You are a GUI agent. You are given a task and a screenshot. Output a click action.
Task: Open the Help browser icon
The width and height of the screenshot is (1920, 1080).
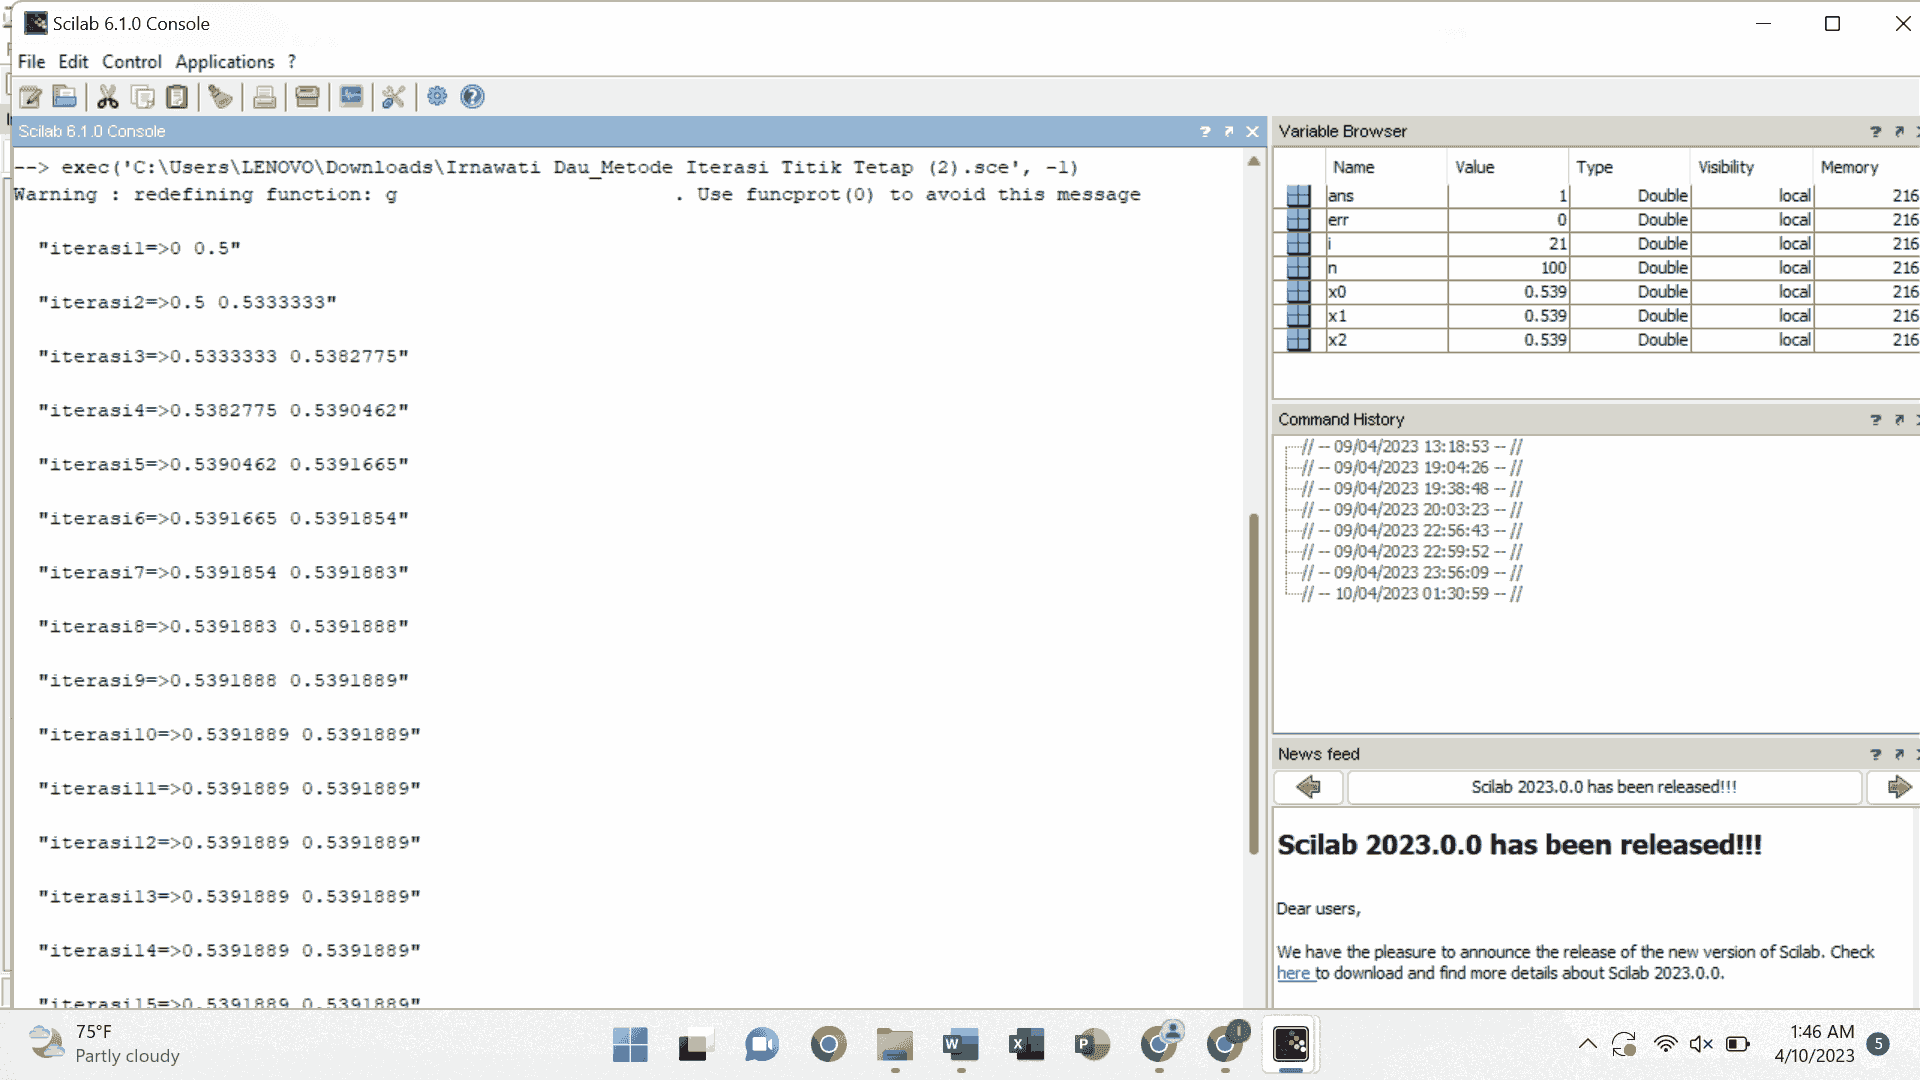473,97
